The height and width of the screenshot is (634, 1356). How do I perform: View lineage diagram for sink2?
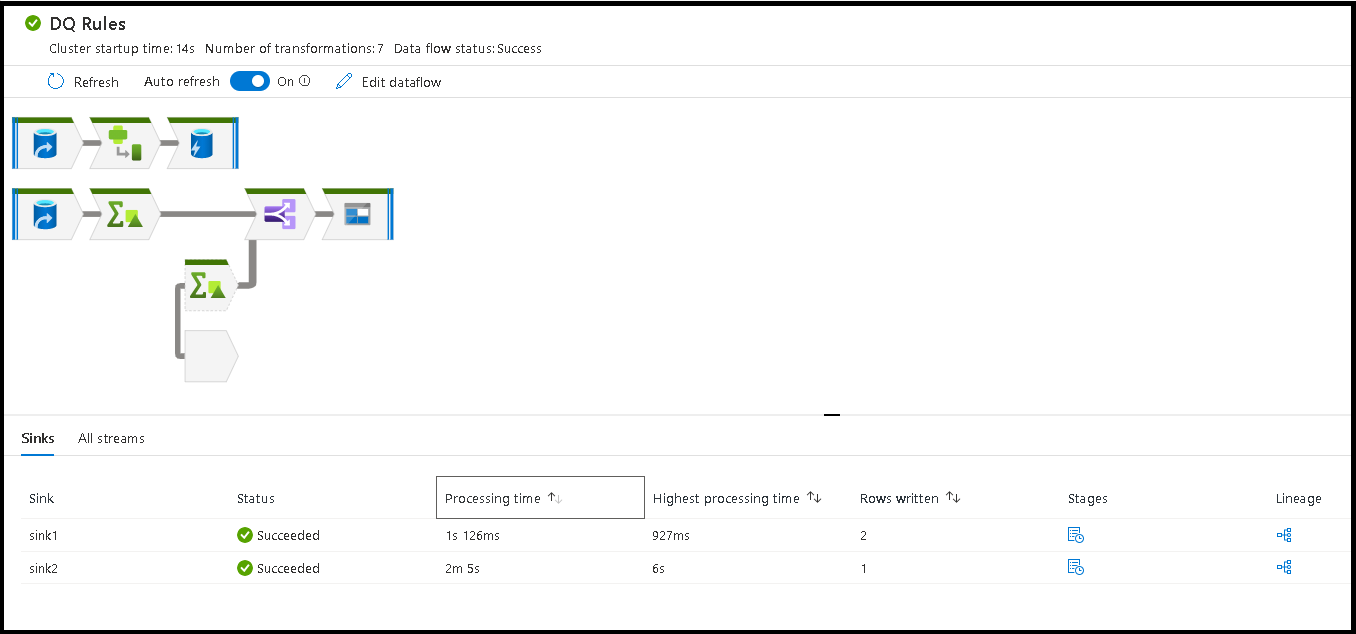click(x=1284, y=567)
